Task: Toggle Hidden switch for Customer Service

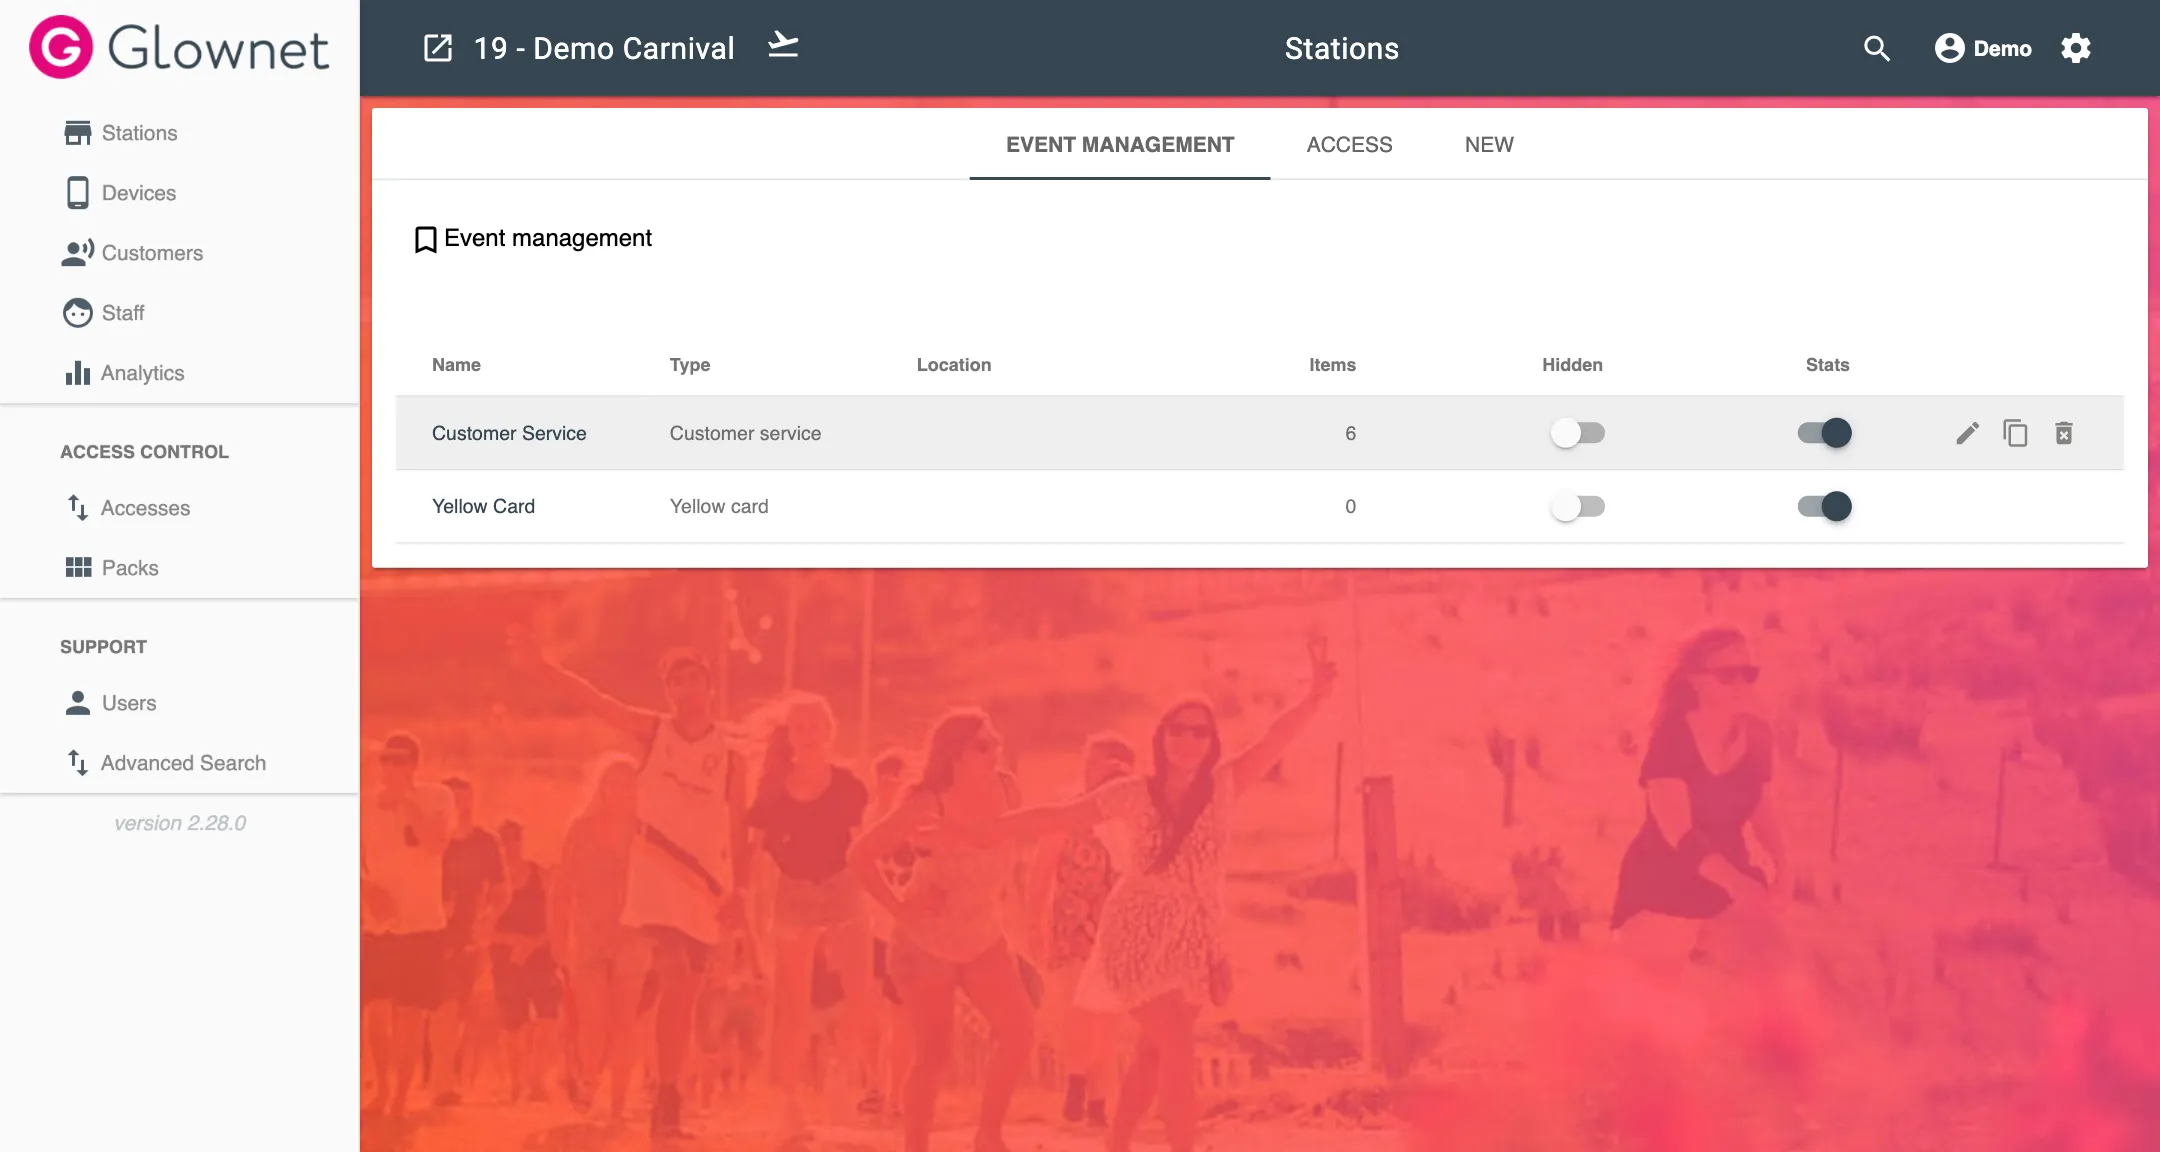Action: (1577, 433)
